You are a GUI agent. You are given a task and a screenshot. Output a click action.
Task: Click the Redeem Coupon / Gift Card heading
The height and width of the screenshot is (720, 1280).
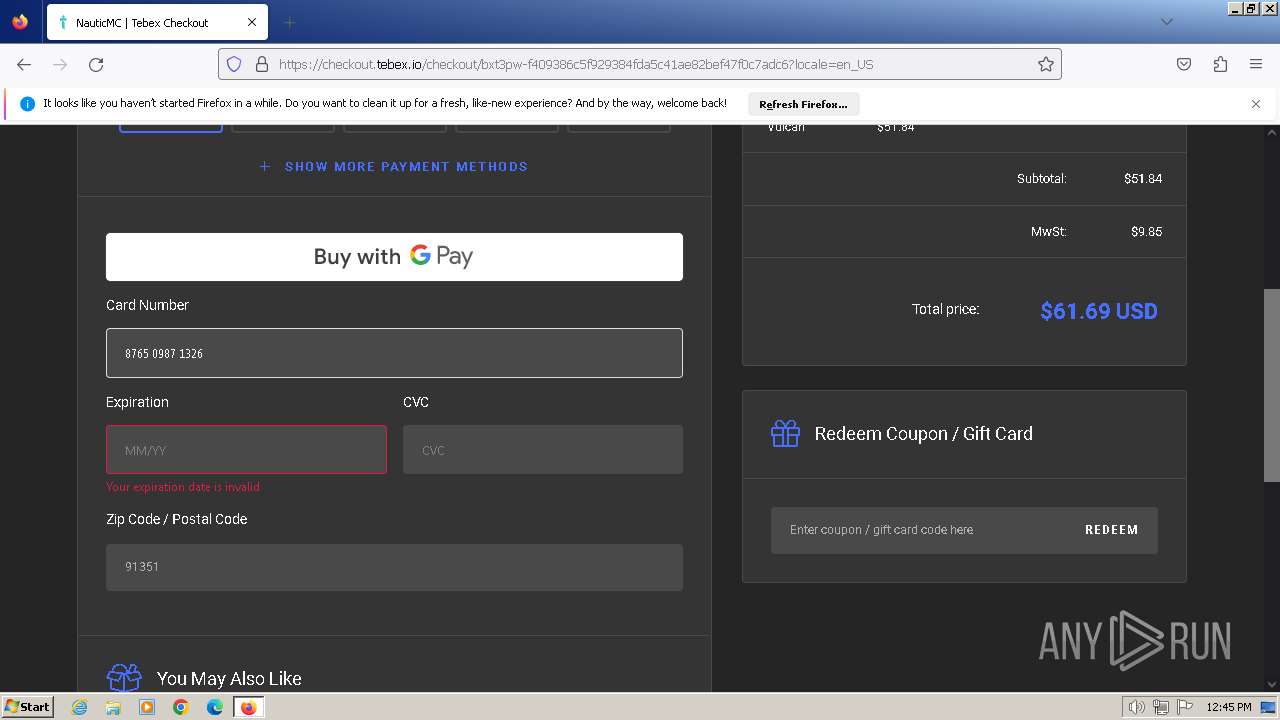click(923, 434)
